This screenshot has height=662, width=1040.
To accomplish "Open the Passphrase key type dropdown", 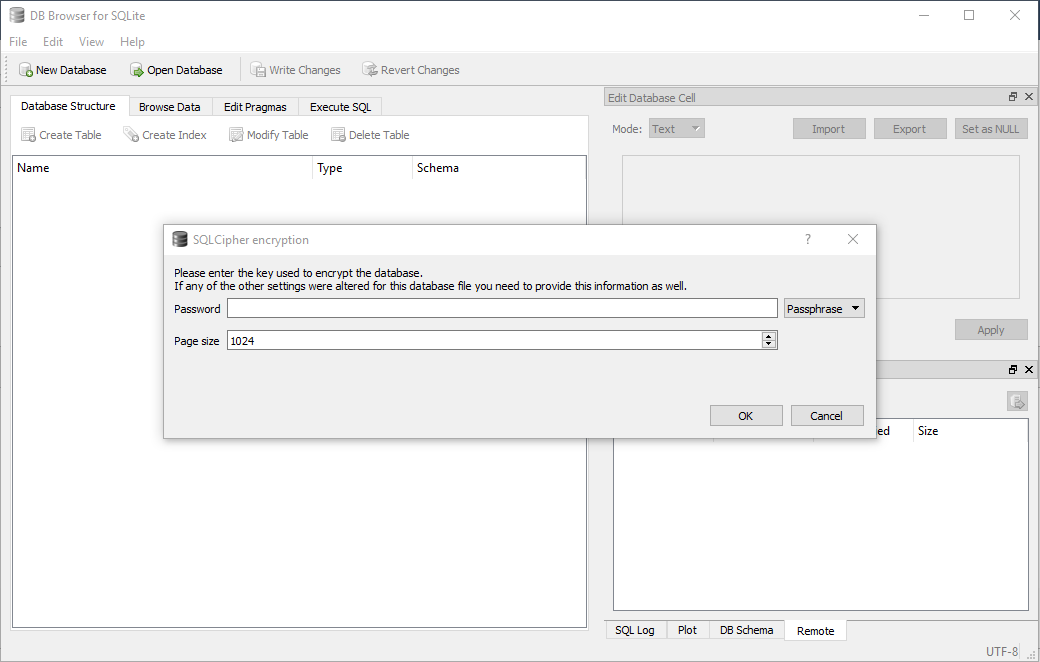I will 824,308.
